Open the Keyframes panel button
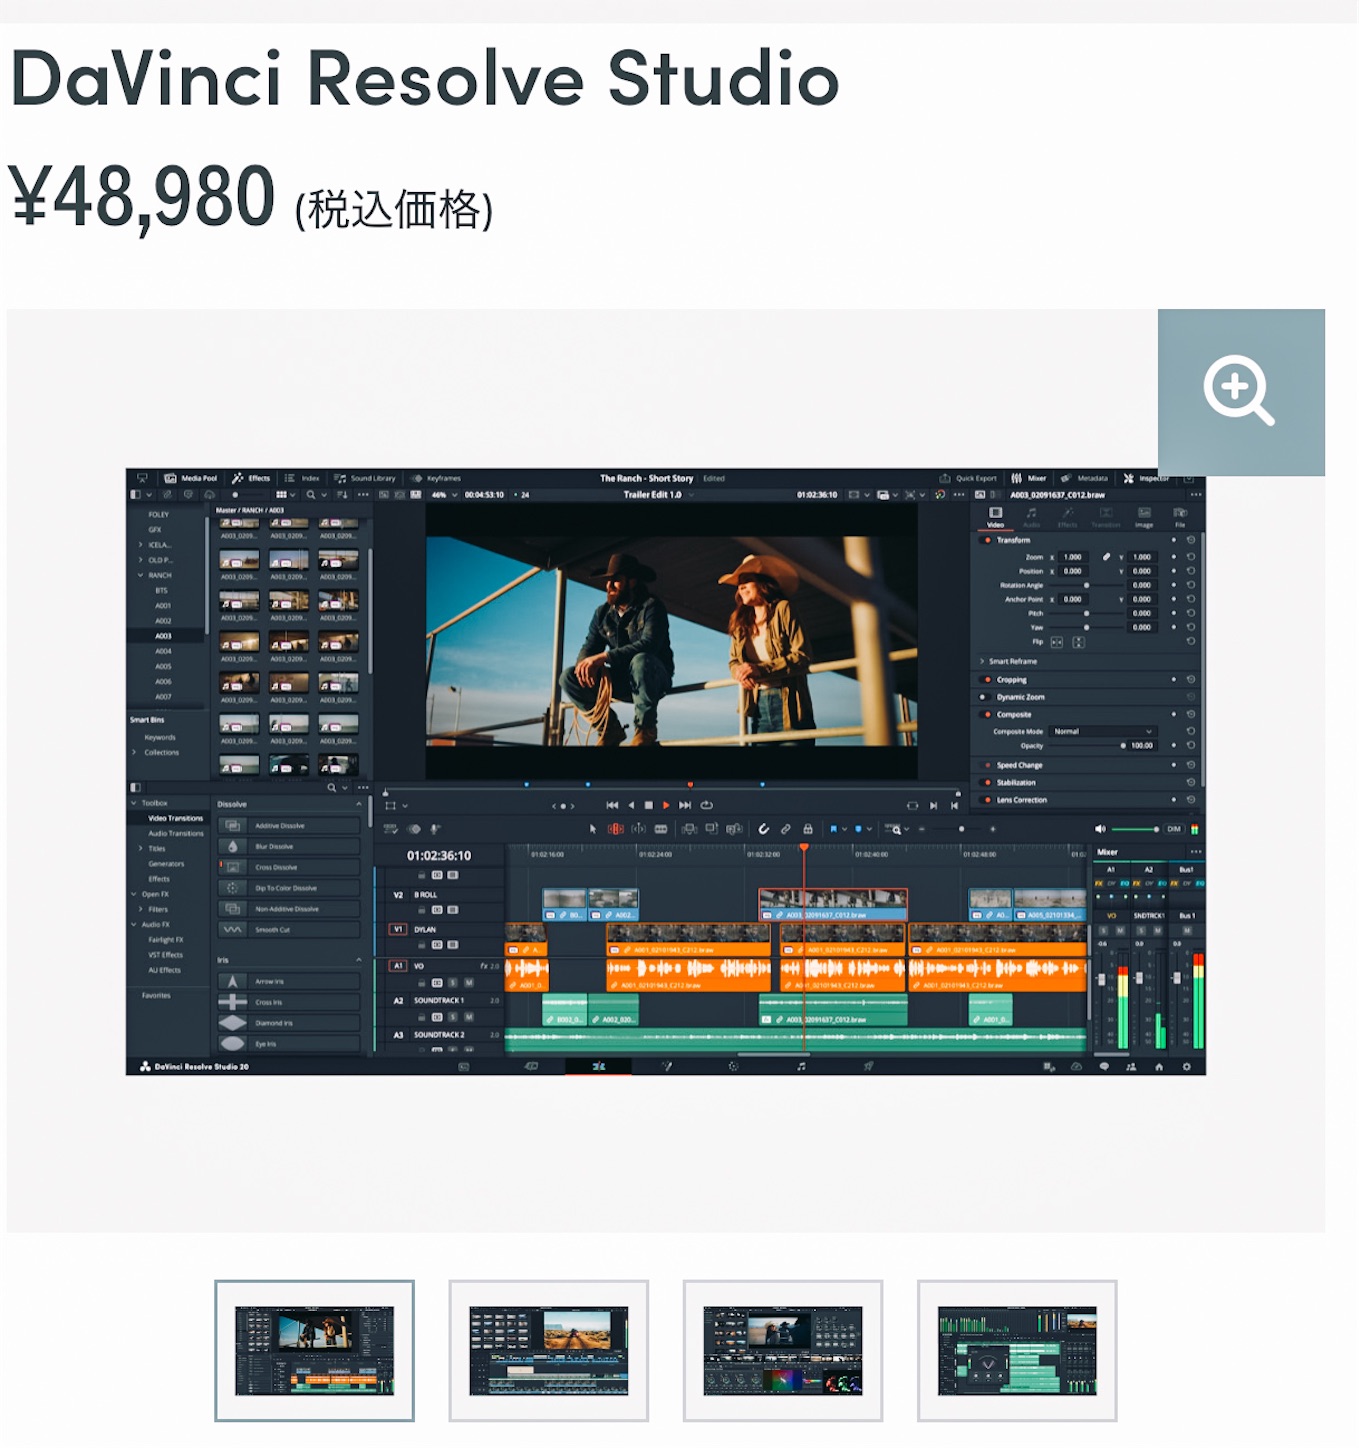1359x1448 pixels. [436, 478]
